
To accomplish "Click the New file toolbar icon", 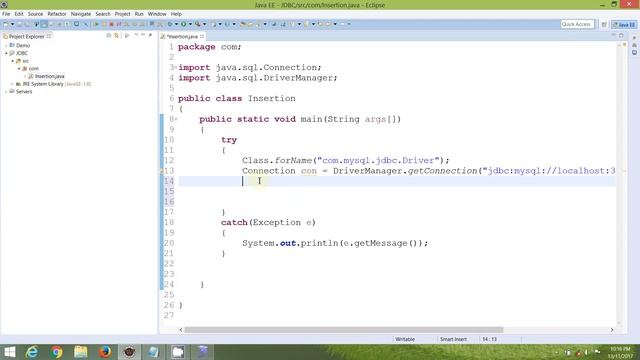I will (x=6, y=24).
